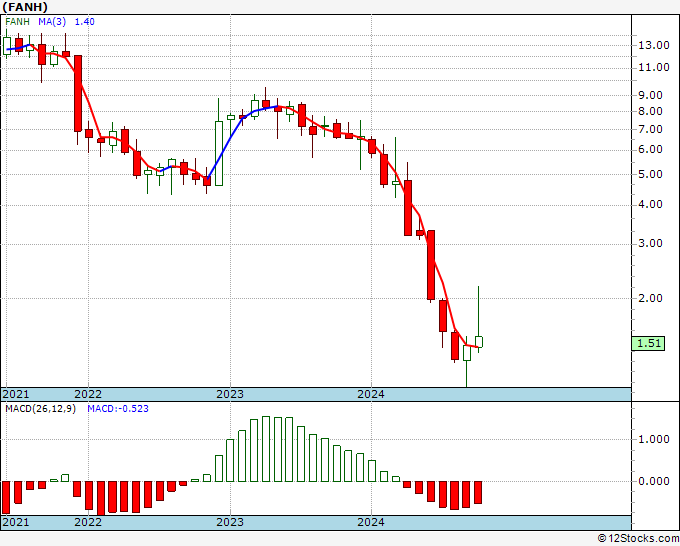Click the latest green candlestick near 1.51
This screenshot has height=546, width=680.
(479, 342)
